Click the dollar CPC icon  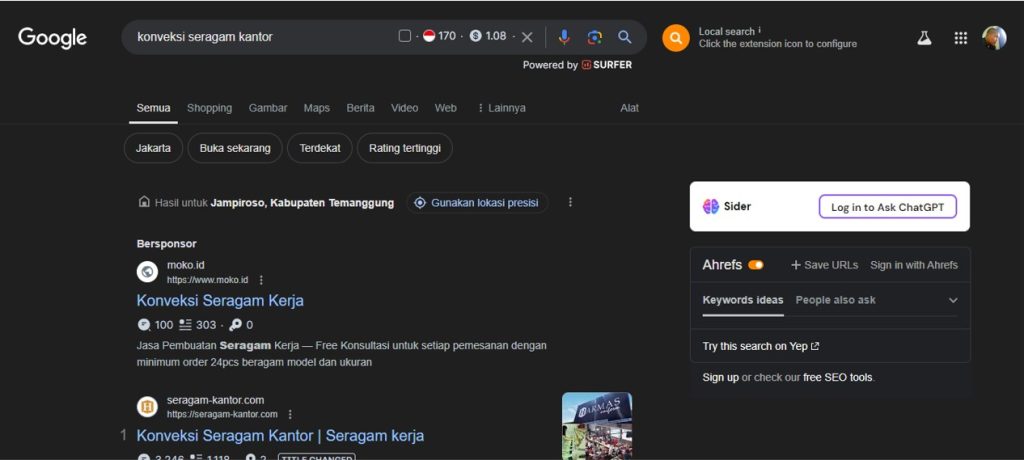[475, 36]
